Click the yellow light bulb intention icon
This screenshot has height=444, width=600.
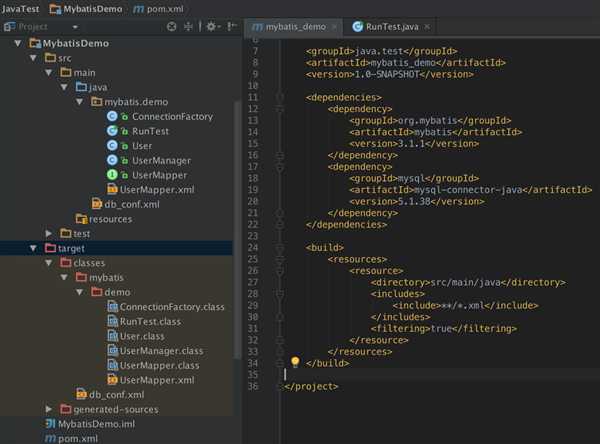(295, 363)
